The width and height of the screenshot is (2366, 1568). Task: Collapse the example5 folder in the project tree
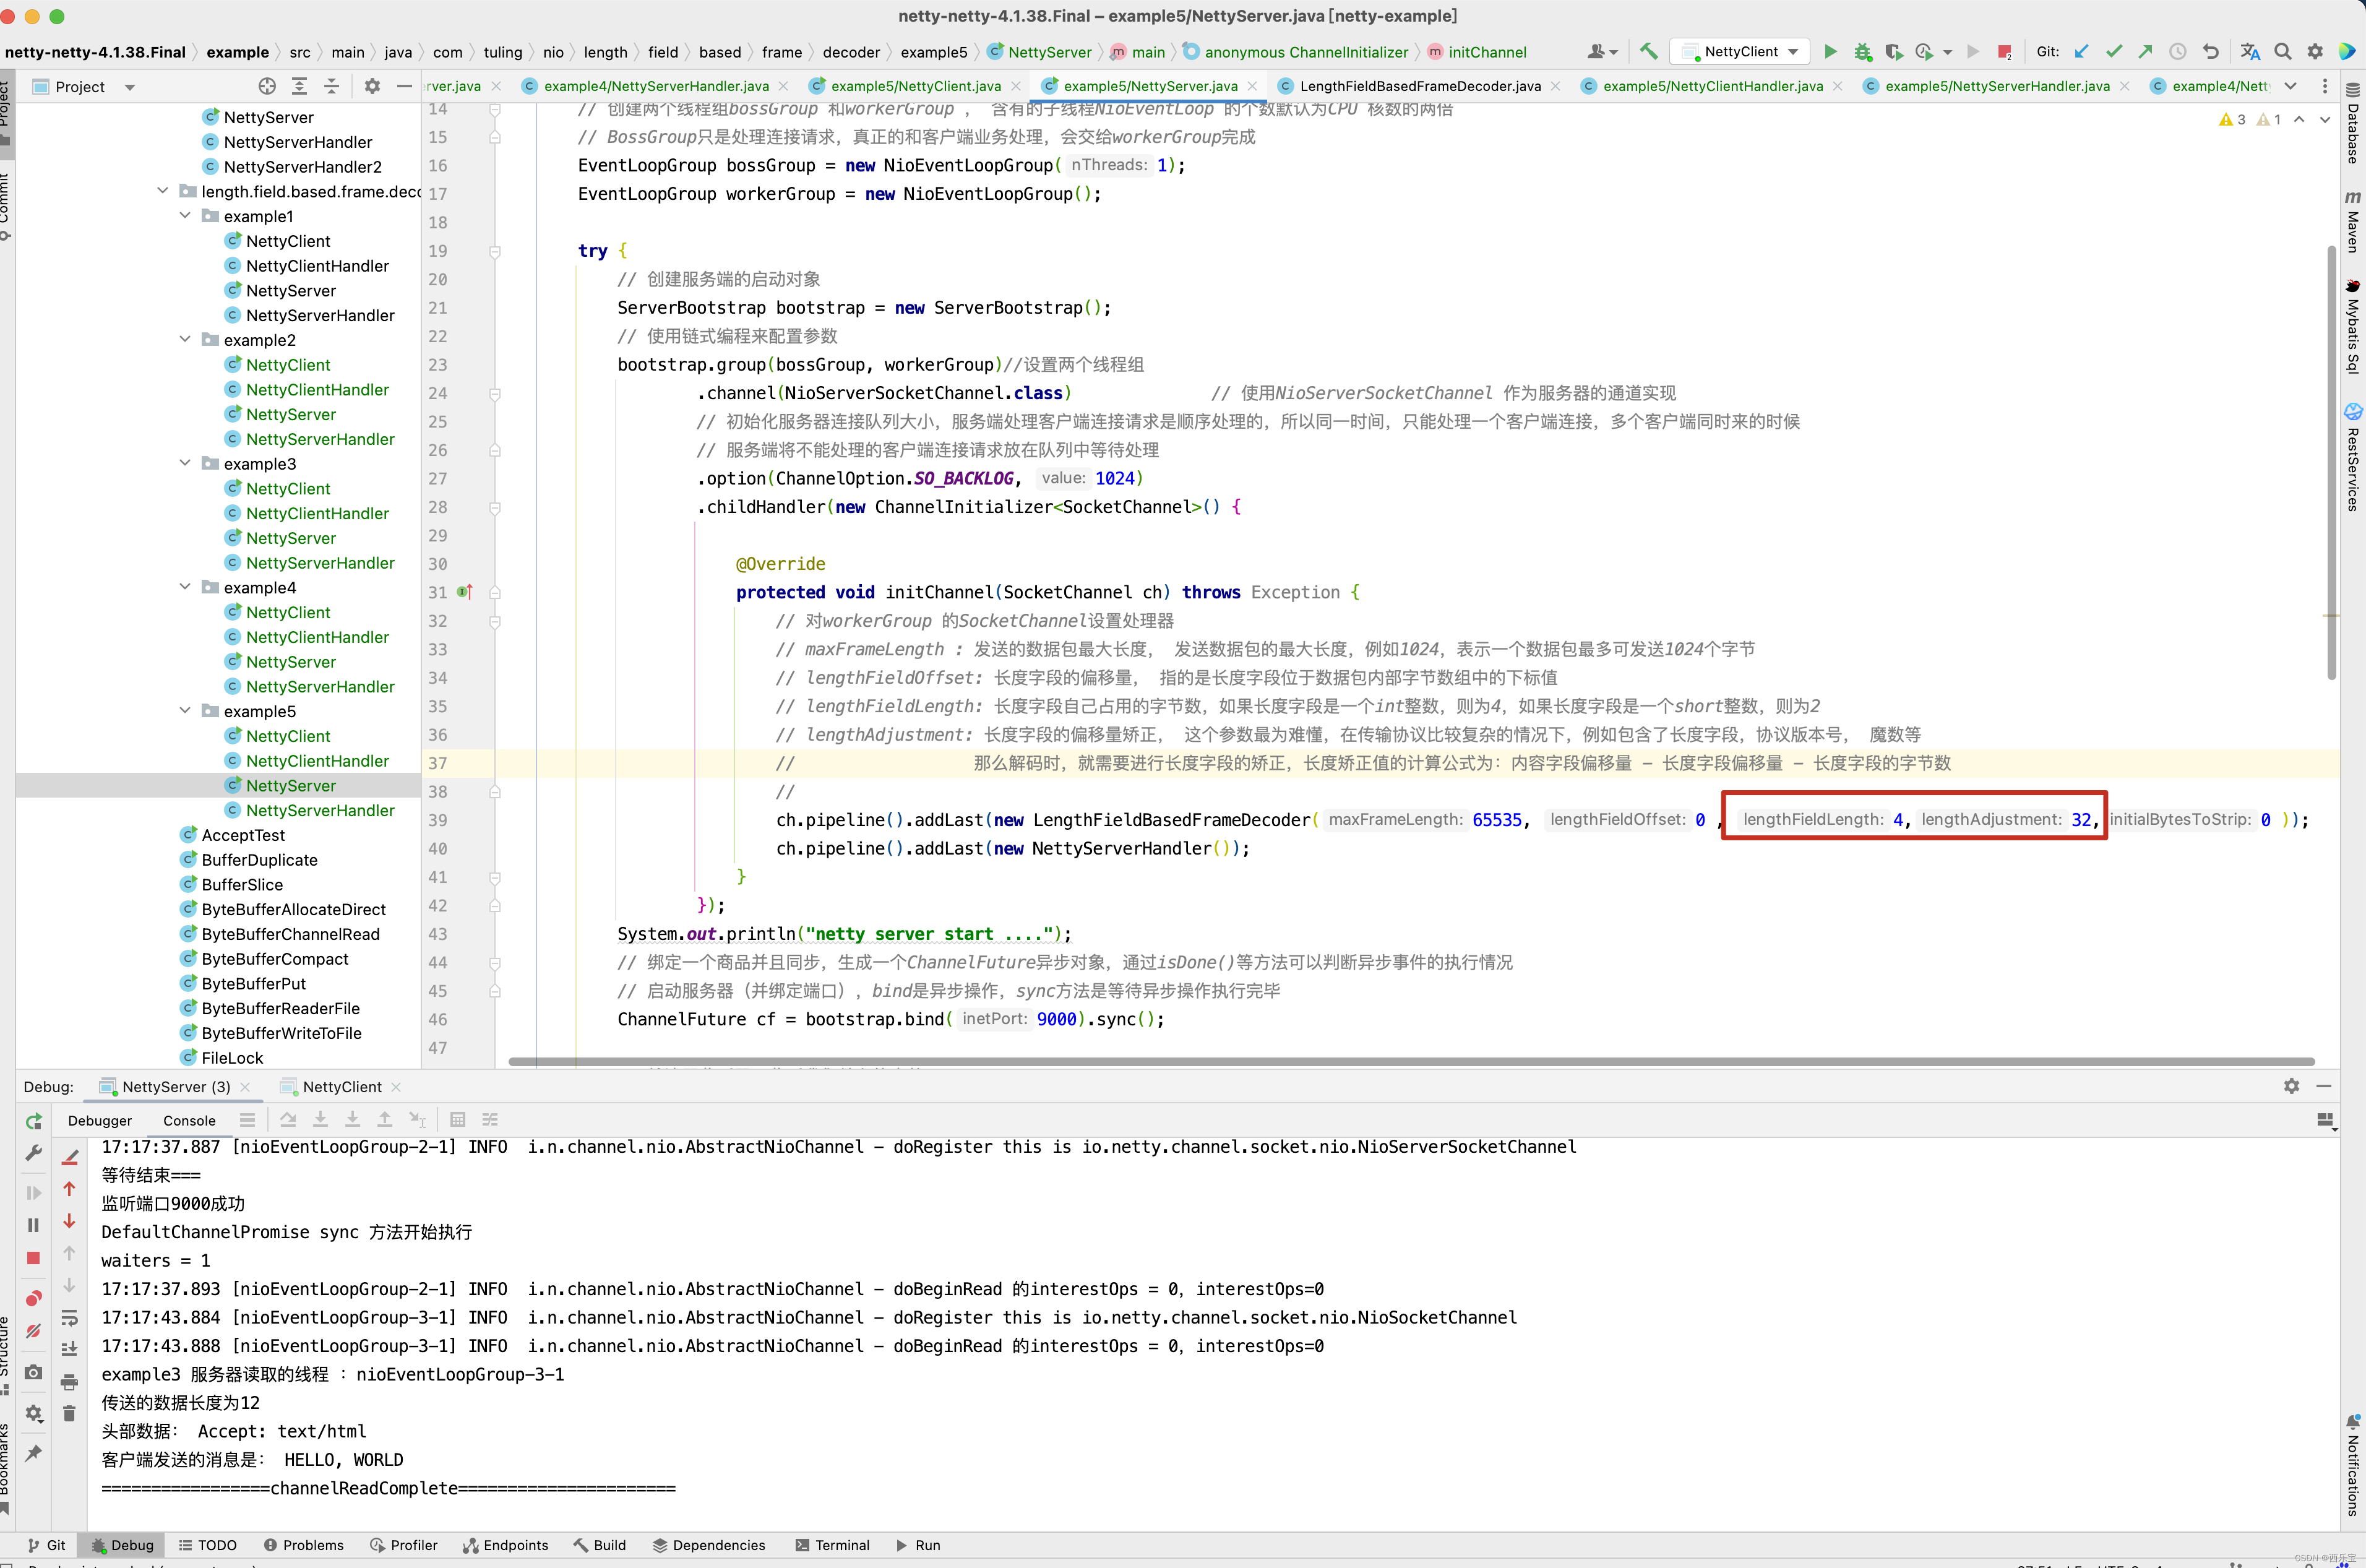(185, 711)
